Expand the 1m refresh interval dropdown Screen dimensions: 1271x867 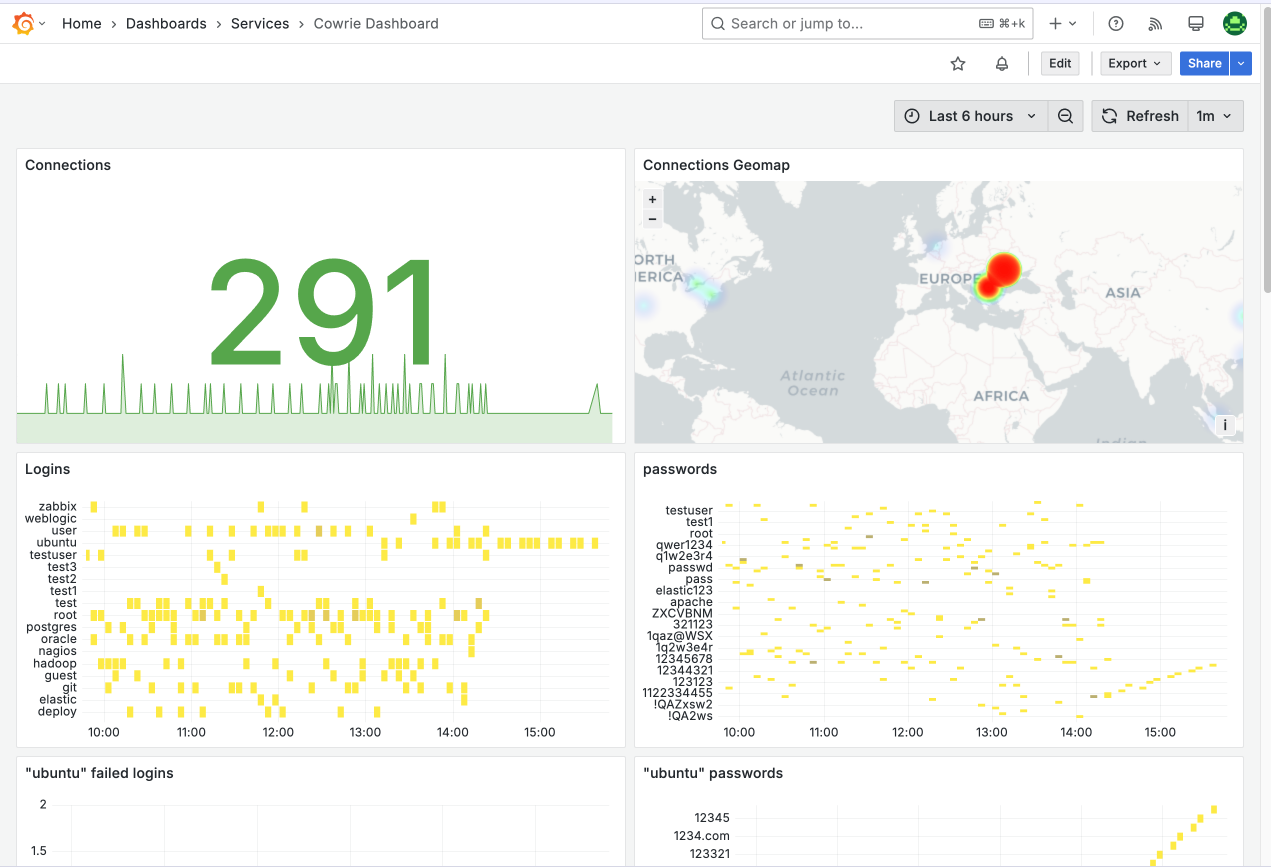(x=1216, y=116)
